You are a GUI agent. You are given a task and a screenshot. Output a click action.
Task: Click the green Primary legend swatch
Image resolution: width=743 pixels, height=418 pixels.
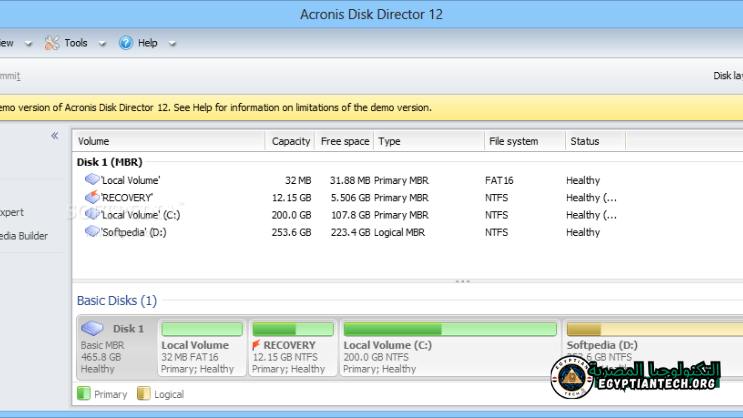(84, 394)
